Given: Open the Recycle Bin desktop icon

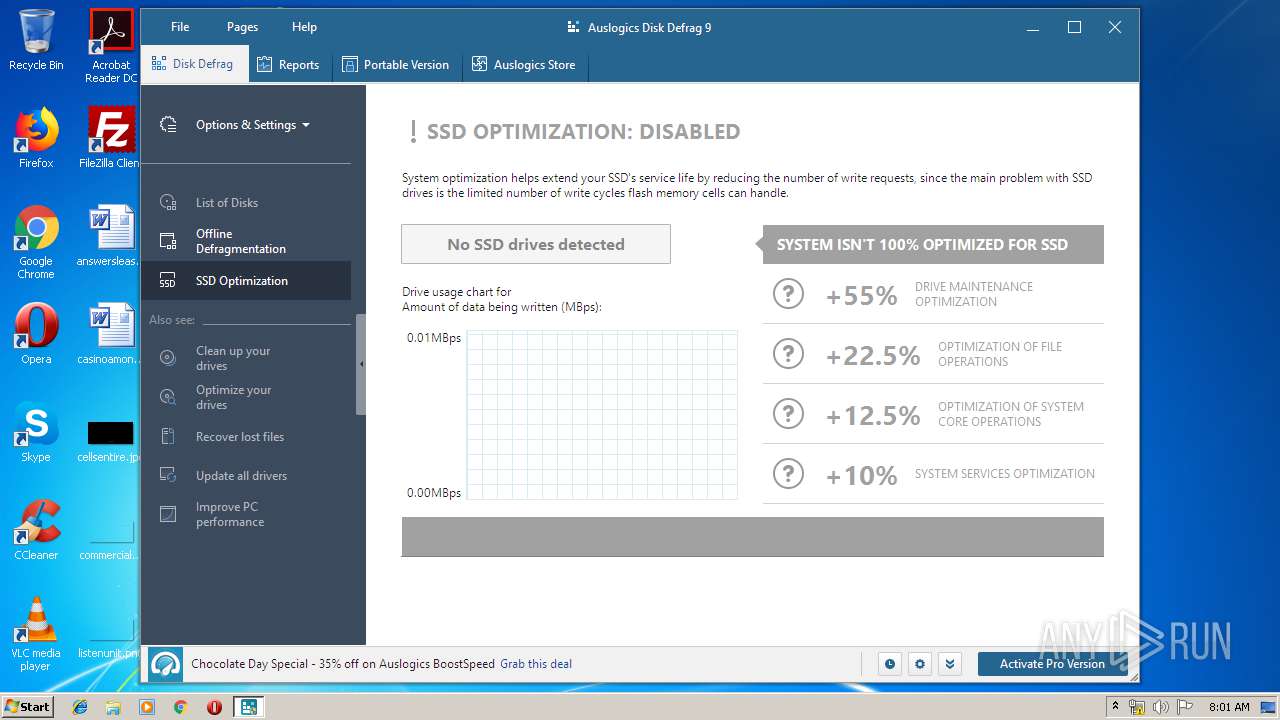Looking at the screenshot, I should [36, 40].
